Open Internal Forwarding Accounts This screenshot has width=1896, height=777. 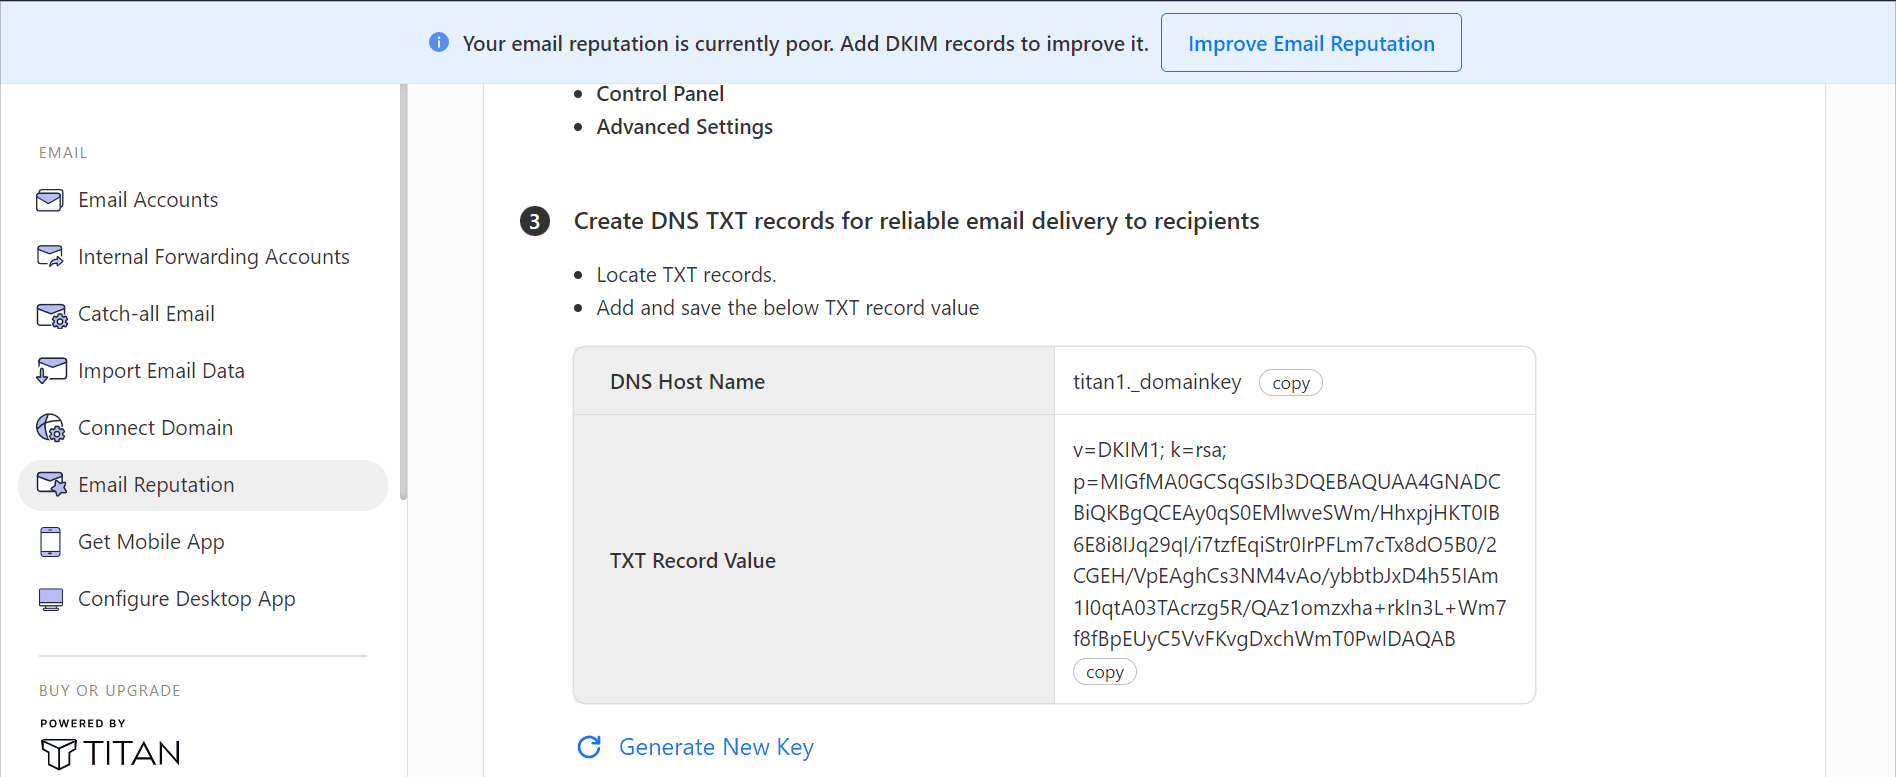(x=203, y=257)
